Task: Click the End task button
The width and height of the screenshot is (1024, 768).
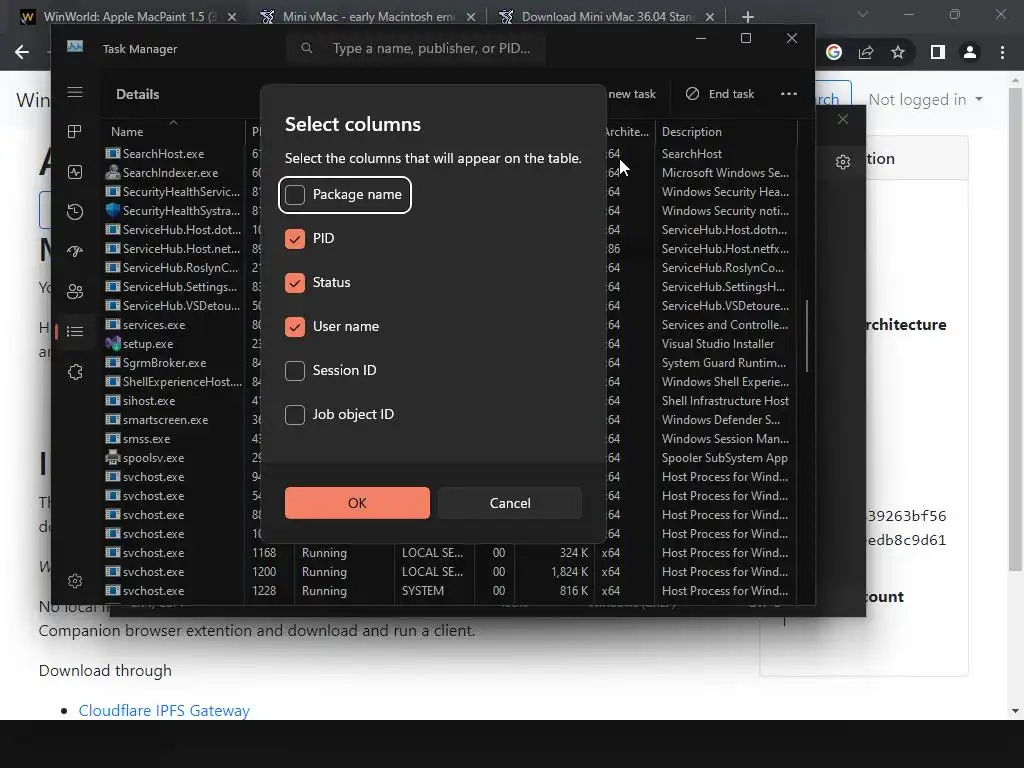Action: tap(720, 94)
